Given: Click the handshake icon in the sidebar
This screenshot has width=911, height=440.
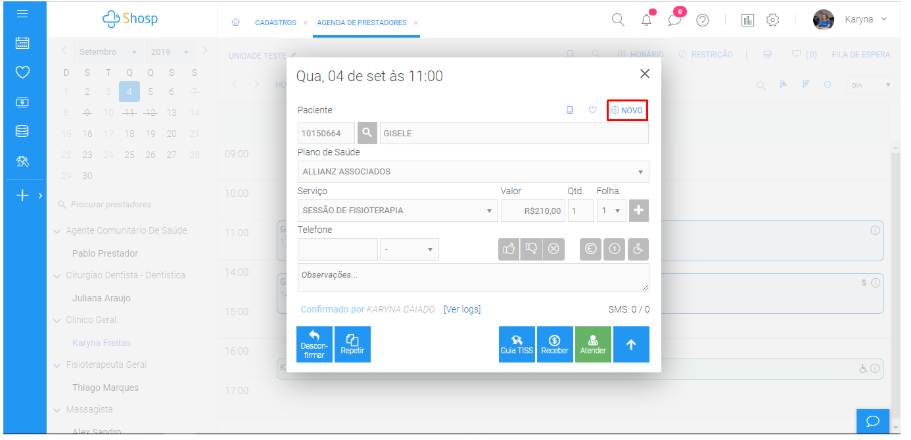Looking at the screenshot, I should (22, 162).
